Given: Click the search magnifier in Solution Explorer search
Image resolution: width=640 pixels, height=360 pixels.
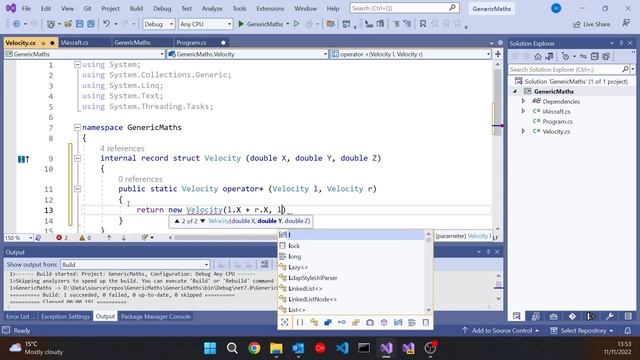Looking at the screenshot, I should (625, 69).
